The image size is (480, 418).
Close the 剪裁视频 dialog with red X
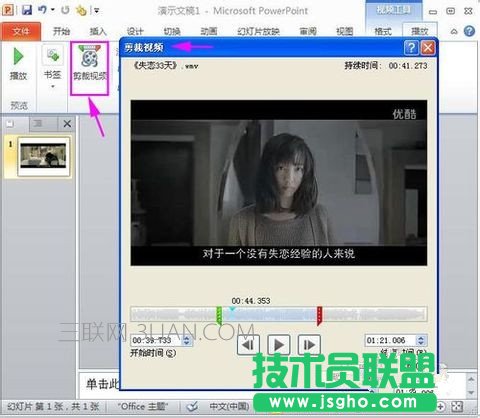pos(428,48)
